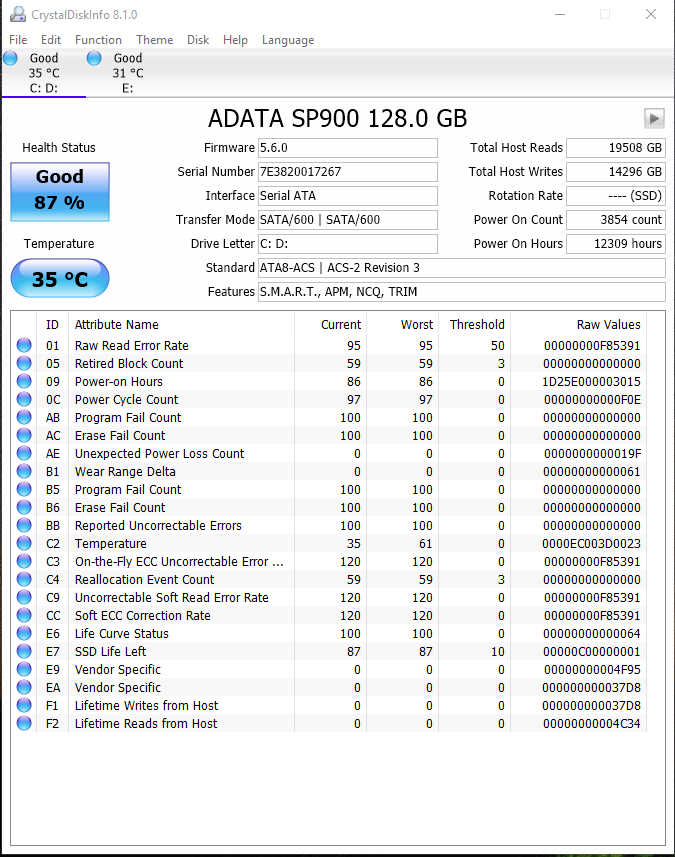
Task: Click the Total Host Reads value 19508 GB
Action: 616,148
